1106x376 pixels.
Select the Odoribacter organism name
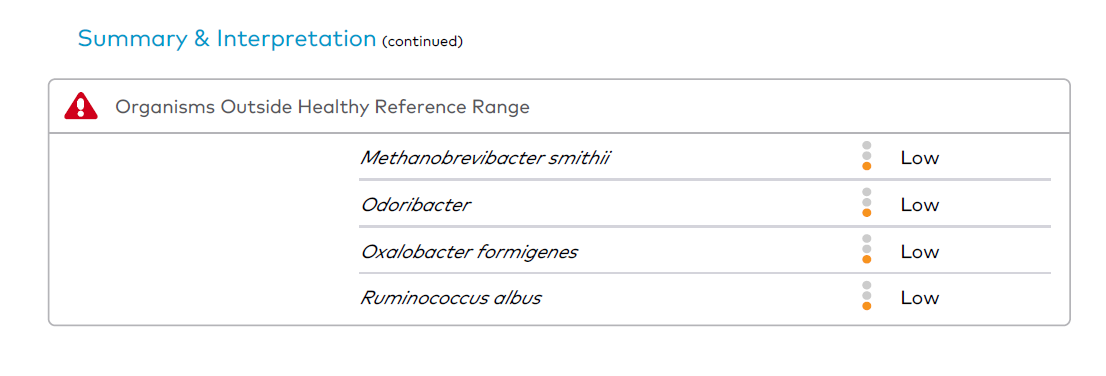coord(415,205)
